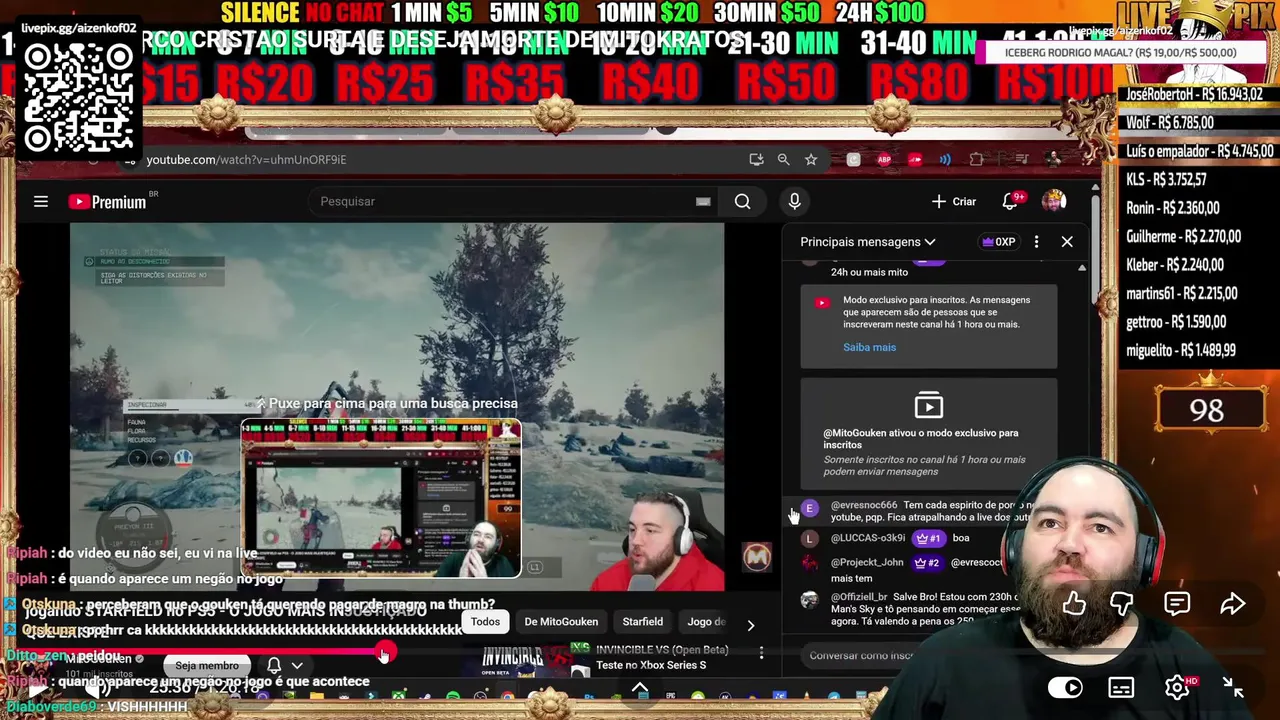The width and height of the screenshot is (1280, 720).
Task: Click the video's chevron-up expand arrow
Action: click(x=640, y=688)
